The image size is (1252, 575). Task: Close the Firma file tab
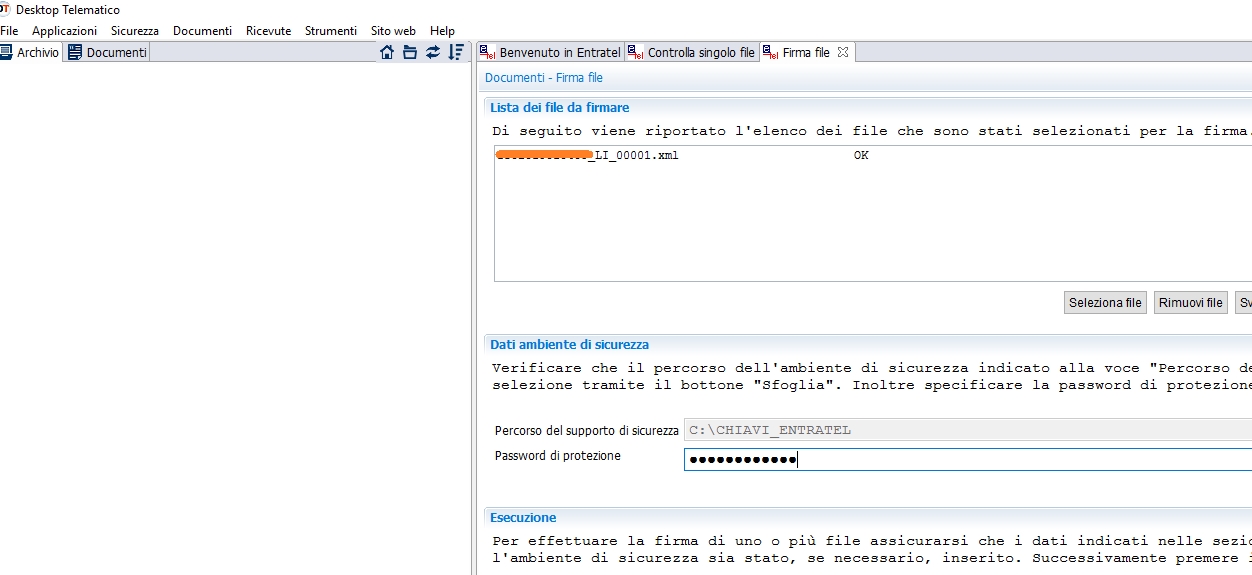tap(843, 52)
